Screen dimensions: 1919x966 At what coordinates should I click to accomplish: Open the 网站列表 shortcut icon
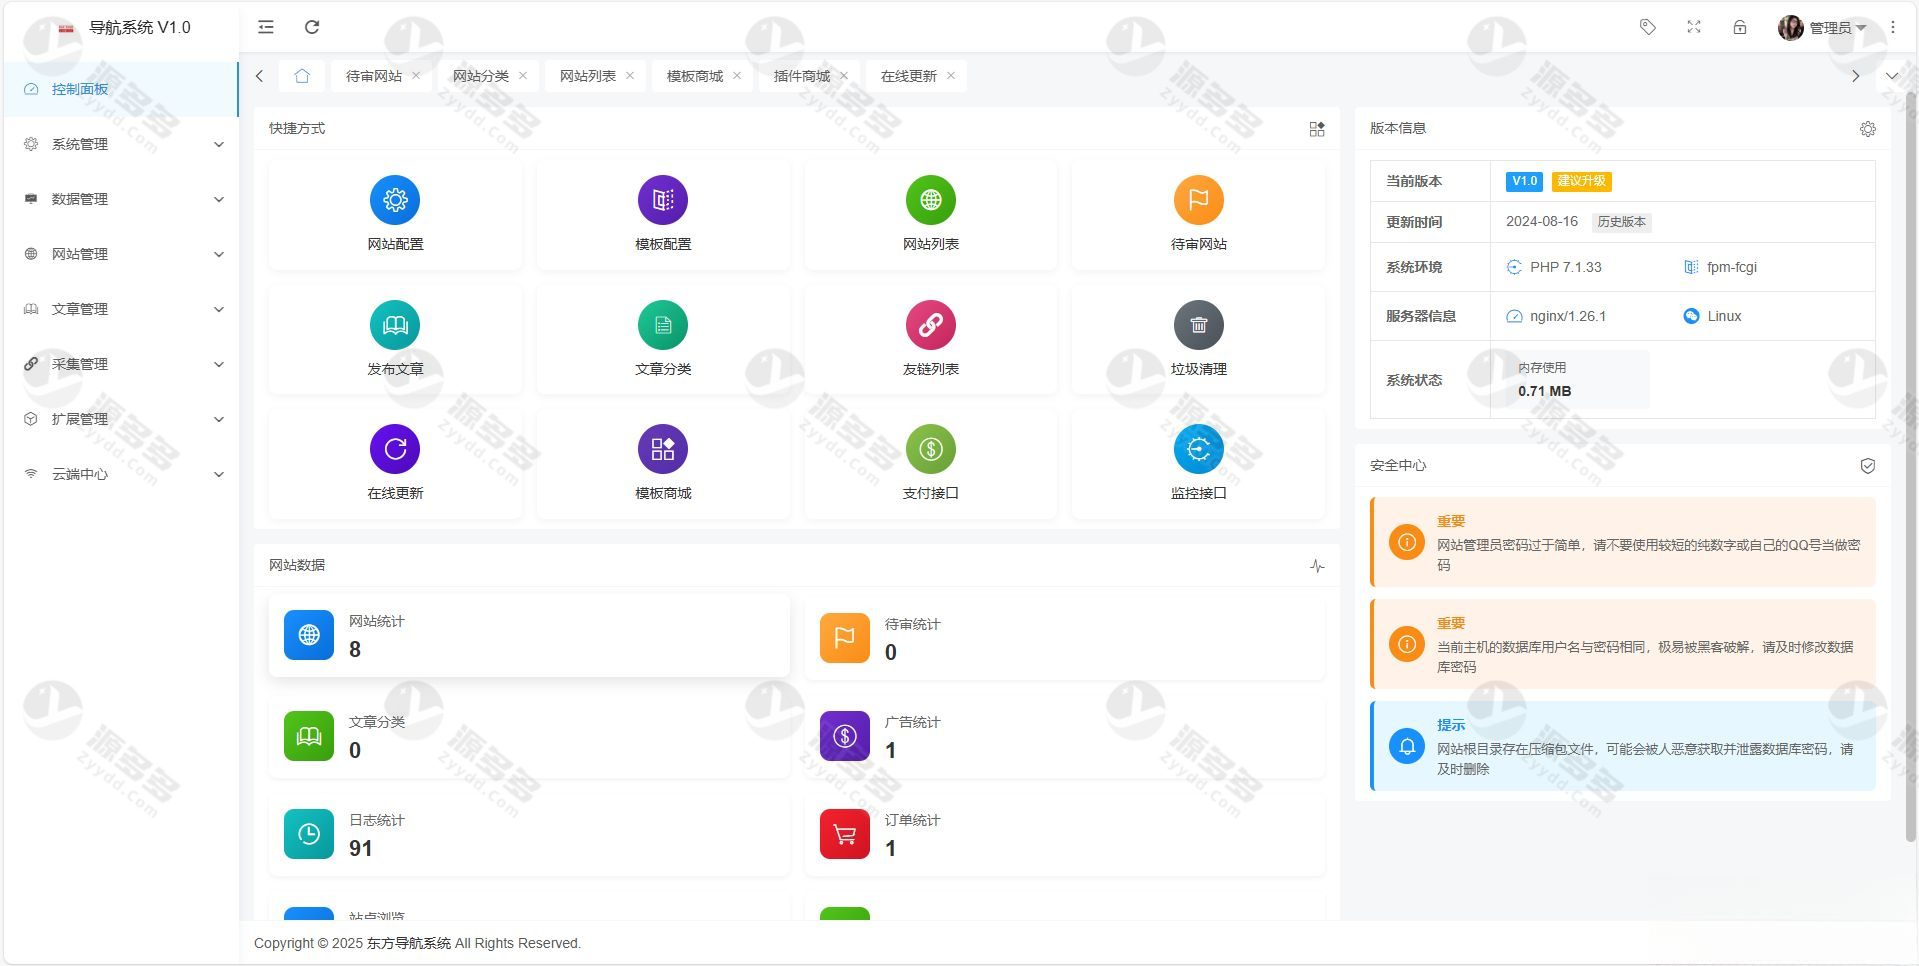coord(931,200)
